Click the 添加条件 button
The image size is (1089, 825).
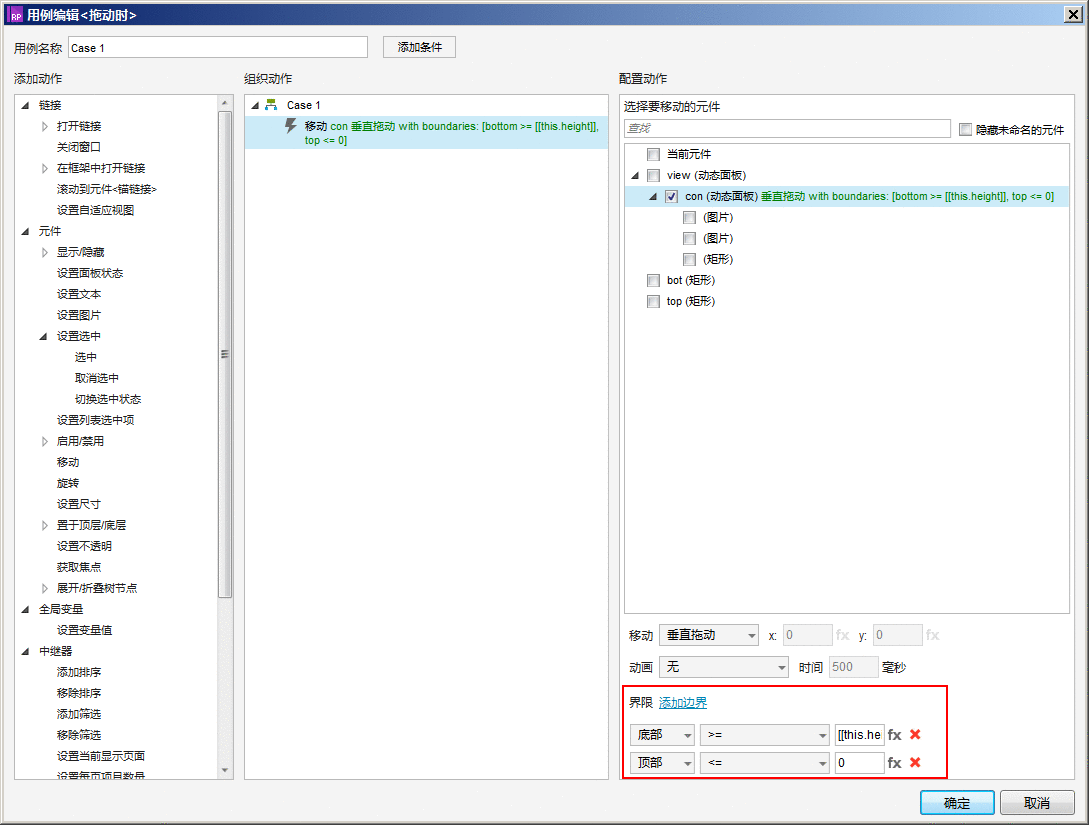tap(419, 47)
